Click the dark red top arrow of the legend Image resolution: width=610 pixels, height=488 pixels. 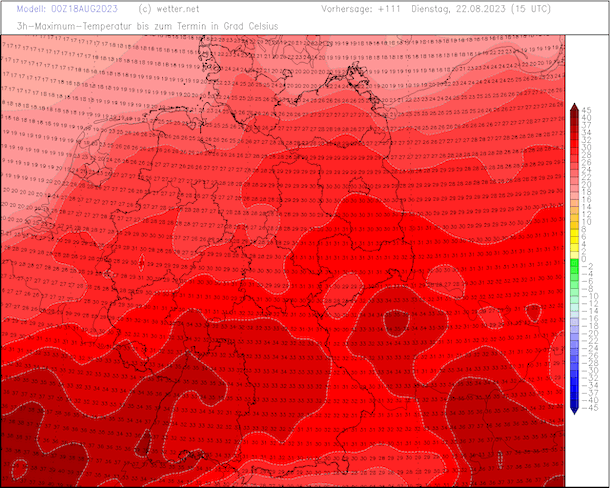pos(574,107)
